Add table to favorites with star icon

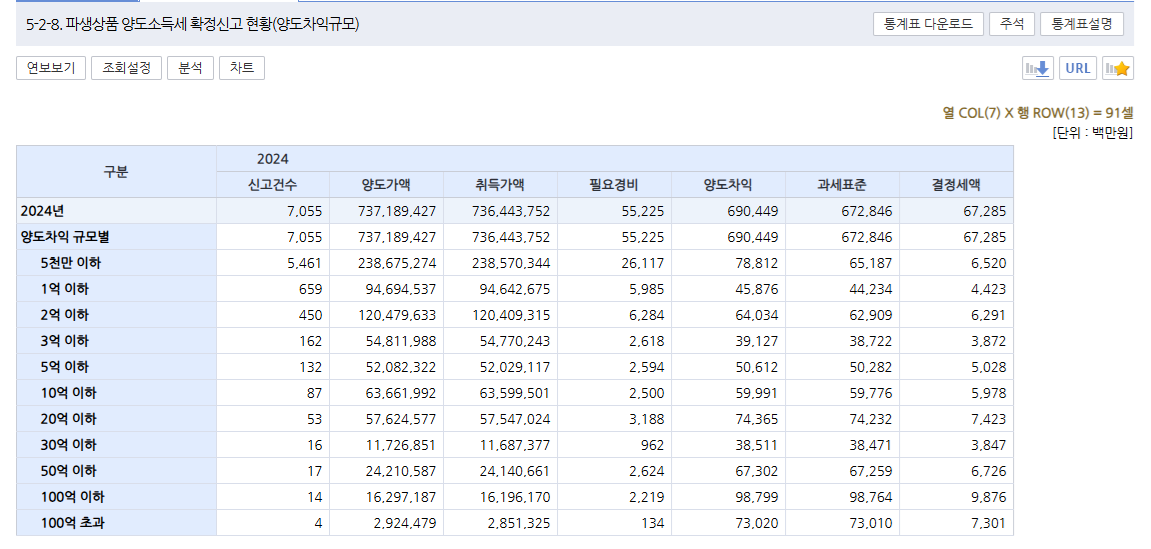(1118, 68)
